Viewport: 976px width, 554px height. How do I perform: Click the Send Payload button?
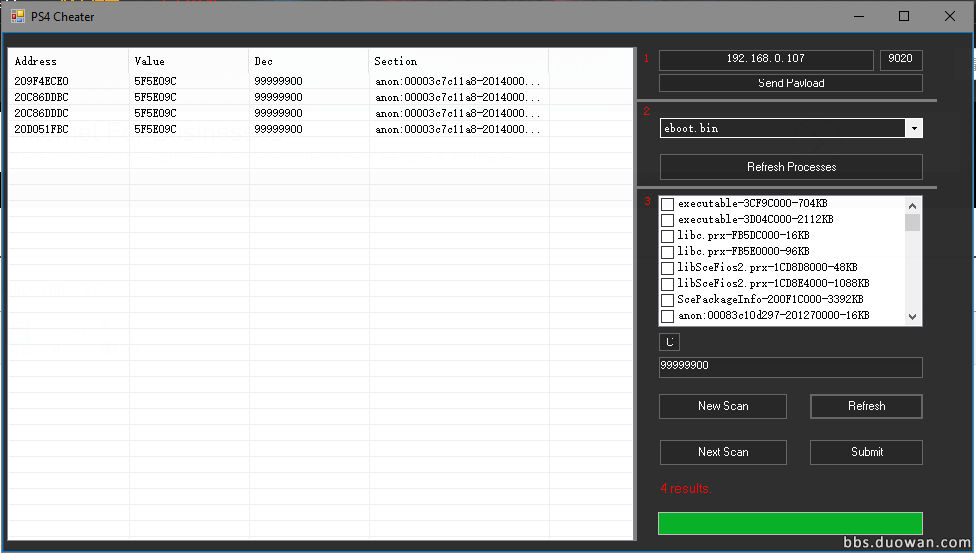(790, 83)
